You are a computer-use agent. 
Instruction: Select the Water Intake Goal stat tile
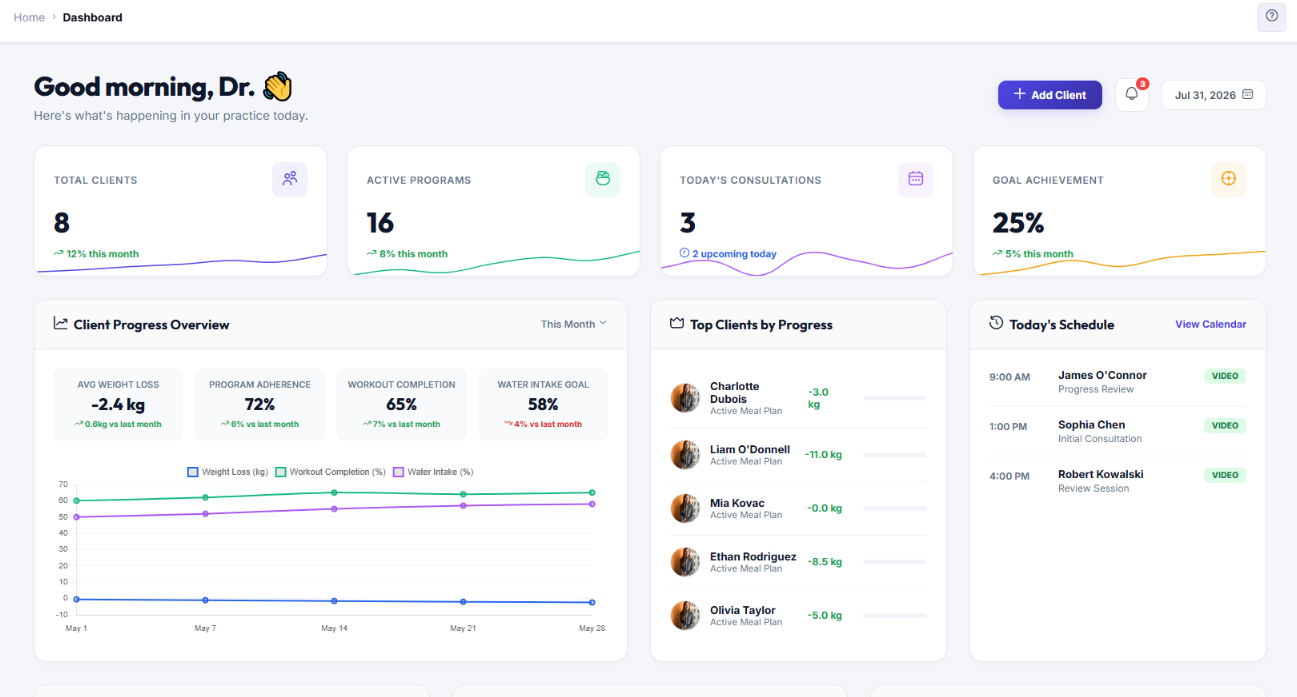click(x=543, y=404)
